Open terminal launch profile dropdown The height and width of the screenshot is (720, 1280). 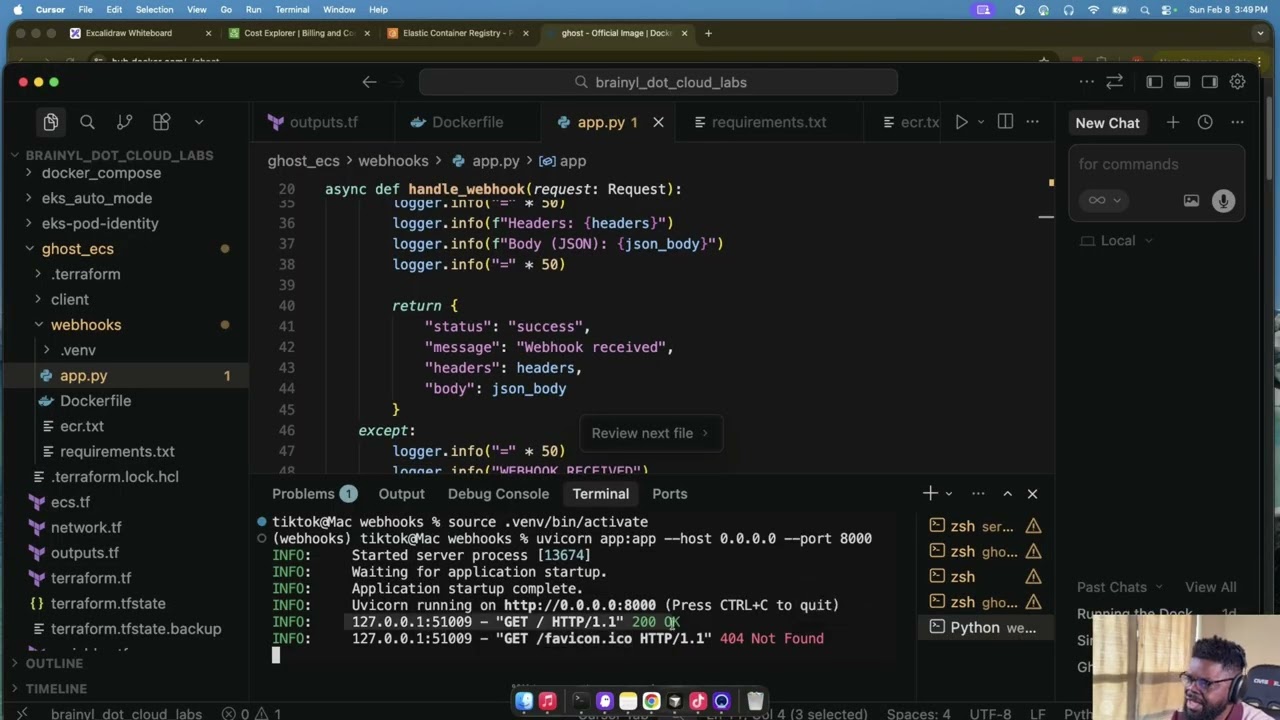tap(949, 493)
